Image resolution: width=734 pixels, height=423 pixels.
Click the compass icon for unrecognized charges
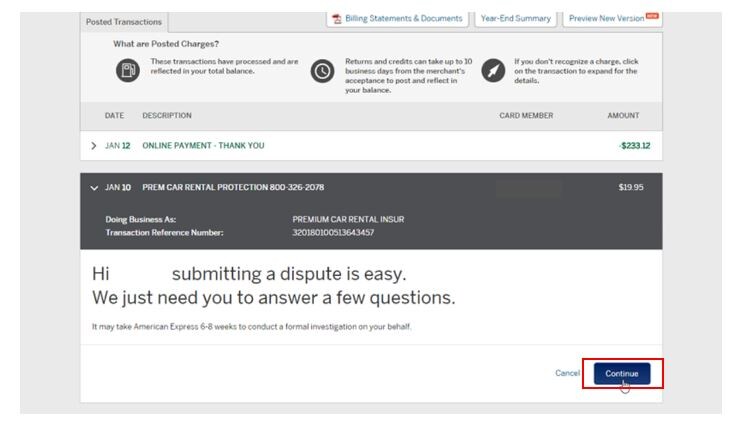click(x=493, y=71)
